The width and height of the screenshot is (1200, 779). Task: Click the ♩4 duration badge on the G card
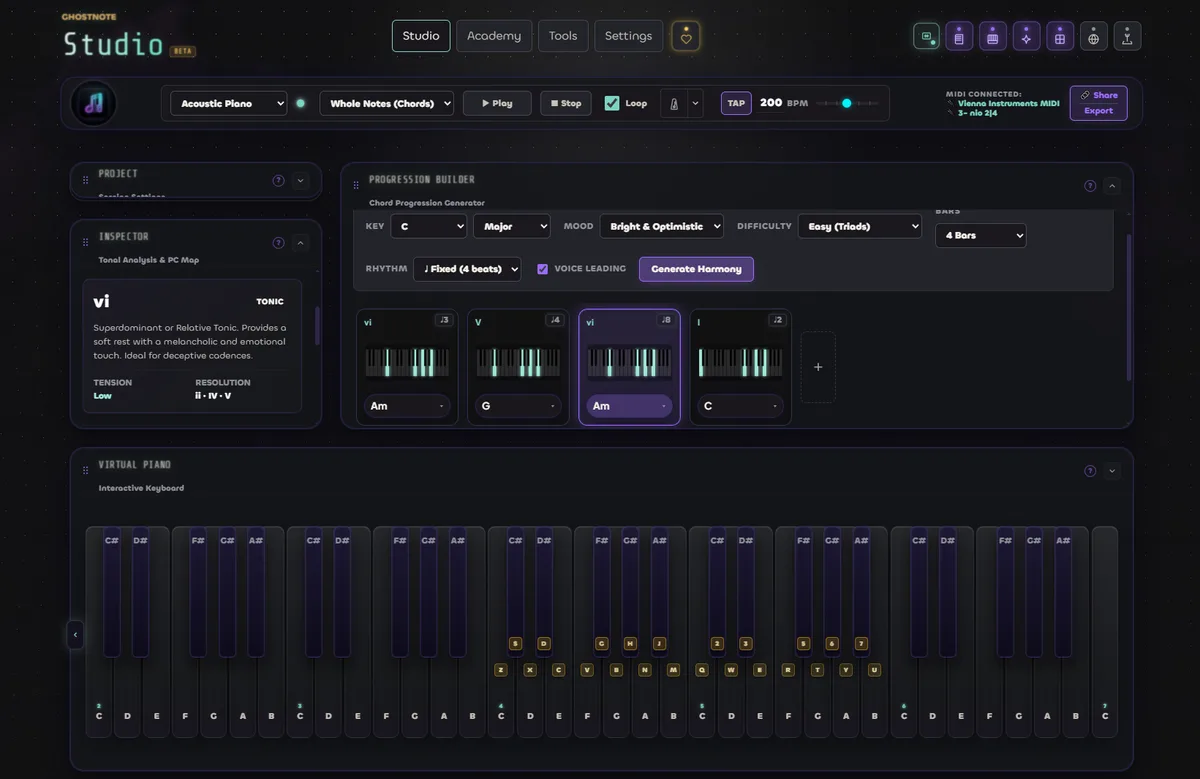554,320
